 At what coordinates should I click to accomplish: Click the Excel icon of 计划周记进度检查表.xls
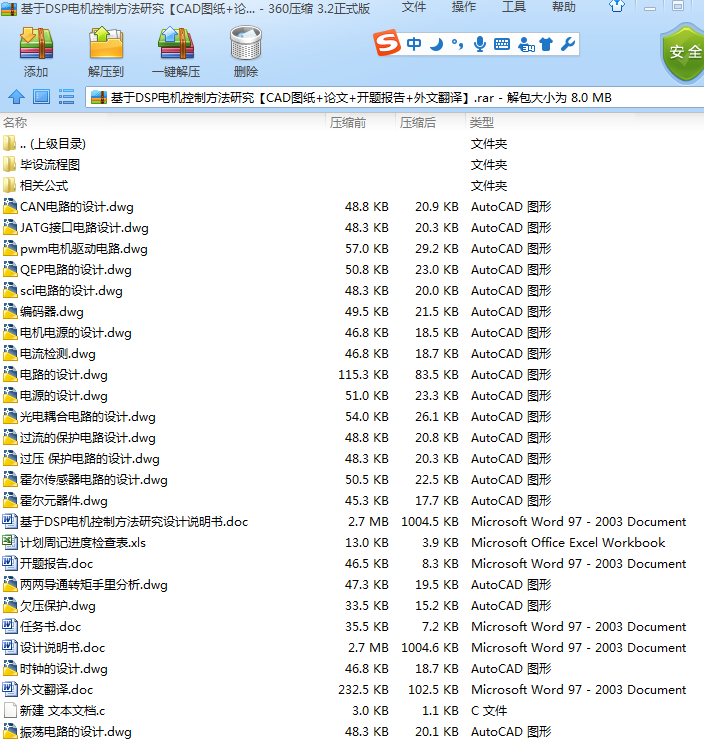point(10,542)
